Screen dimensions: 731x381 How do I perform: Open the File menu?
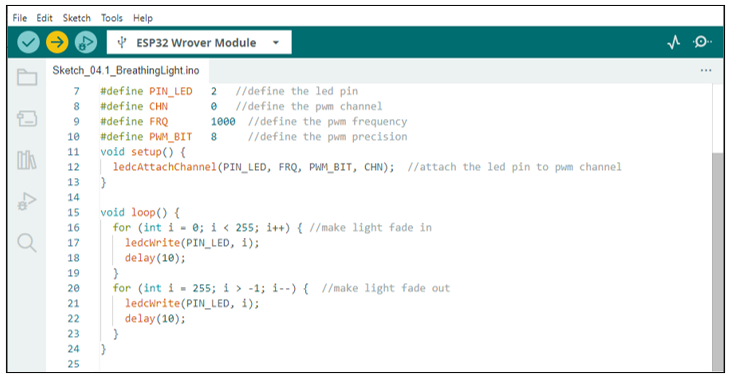pyautogui.click(x=20, y=18)
